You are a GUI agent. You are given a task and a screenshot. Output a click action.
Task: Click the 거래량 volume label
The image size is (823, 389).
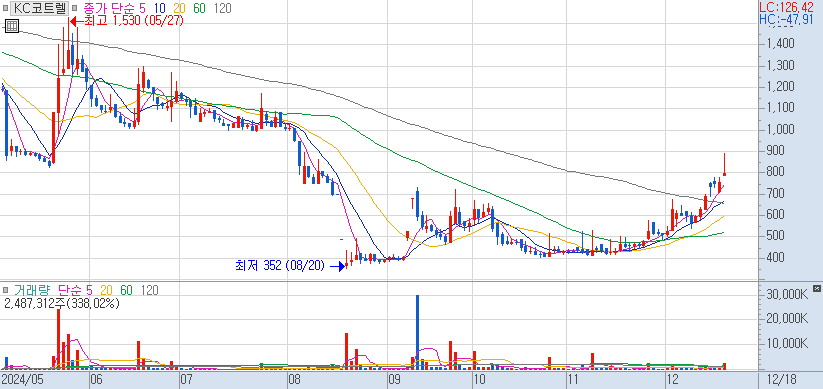tap(34, 290)
